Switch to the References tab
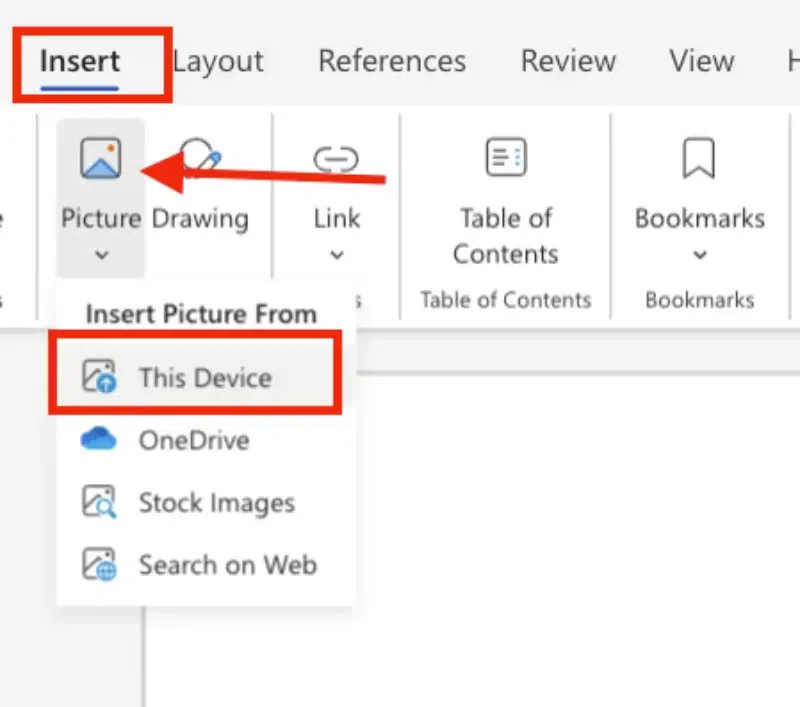This screenshot has width=800, height=707. click(x=392, y=61)
